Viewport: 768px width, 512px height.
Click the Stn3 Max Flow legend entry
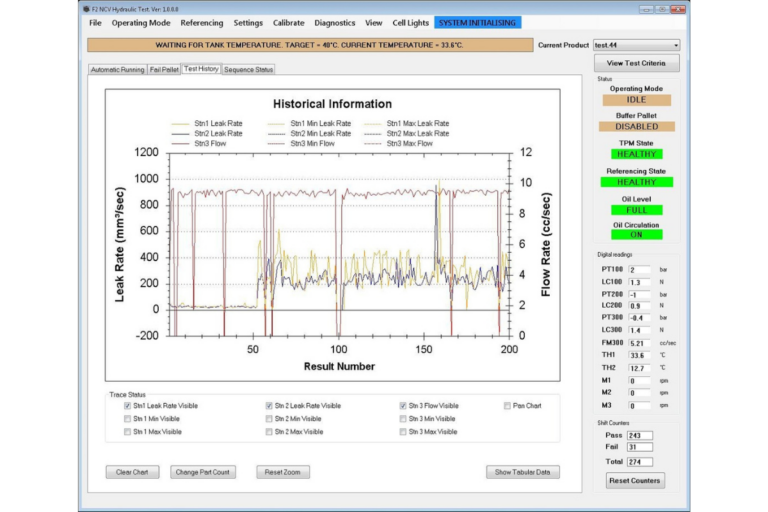click(398, 144)
